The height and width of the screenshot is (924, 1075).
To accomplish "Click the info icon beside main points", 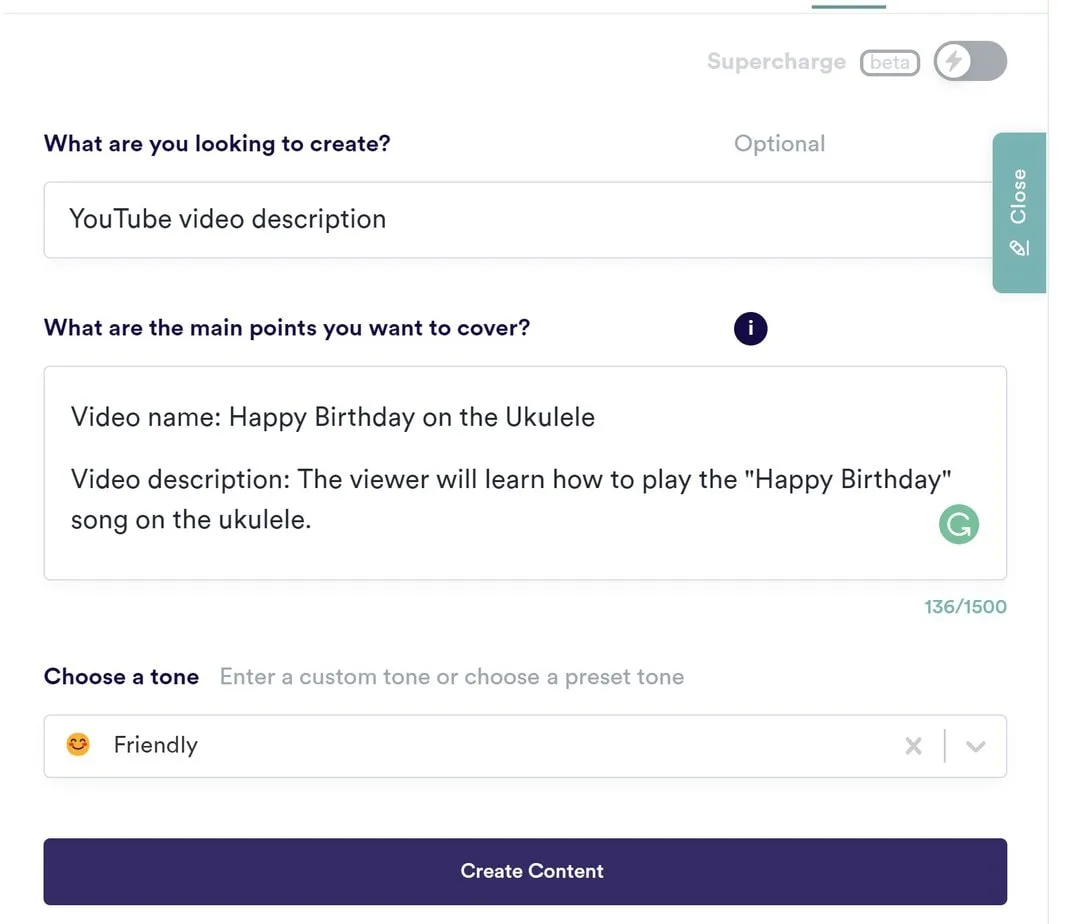I will point(750,328).
